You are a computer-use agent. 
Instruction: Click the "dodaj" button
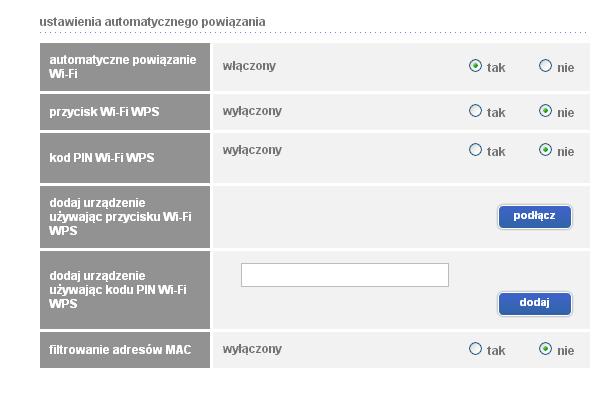coord(534,303)
